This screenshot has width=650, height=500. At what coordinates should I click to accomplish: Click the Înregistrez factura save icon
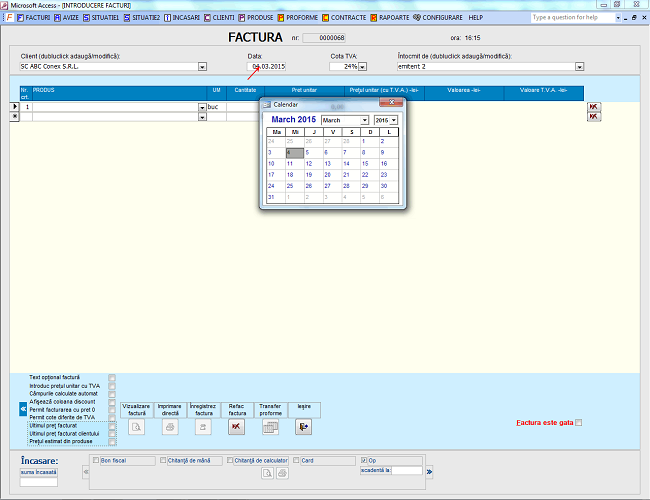[203, 427]
